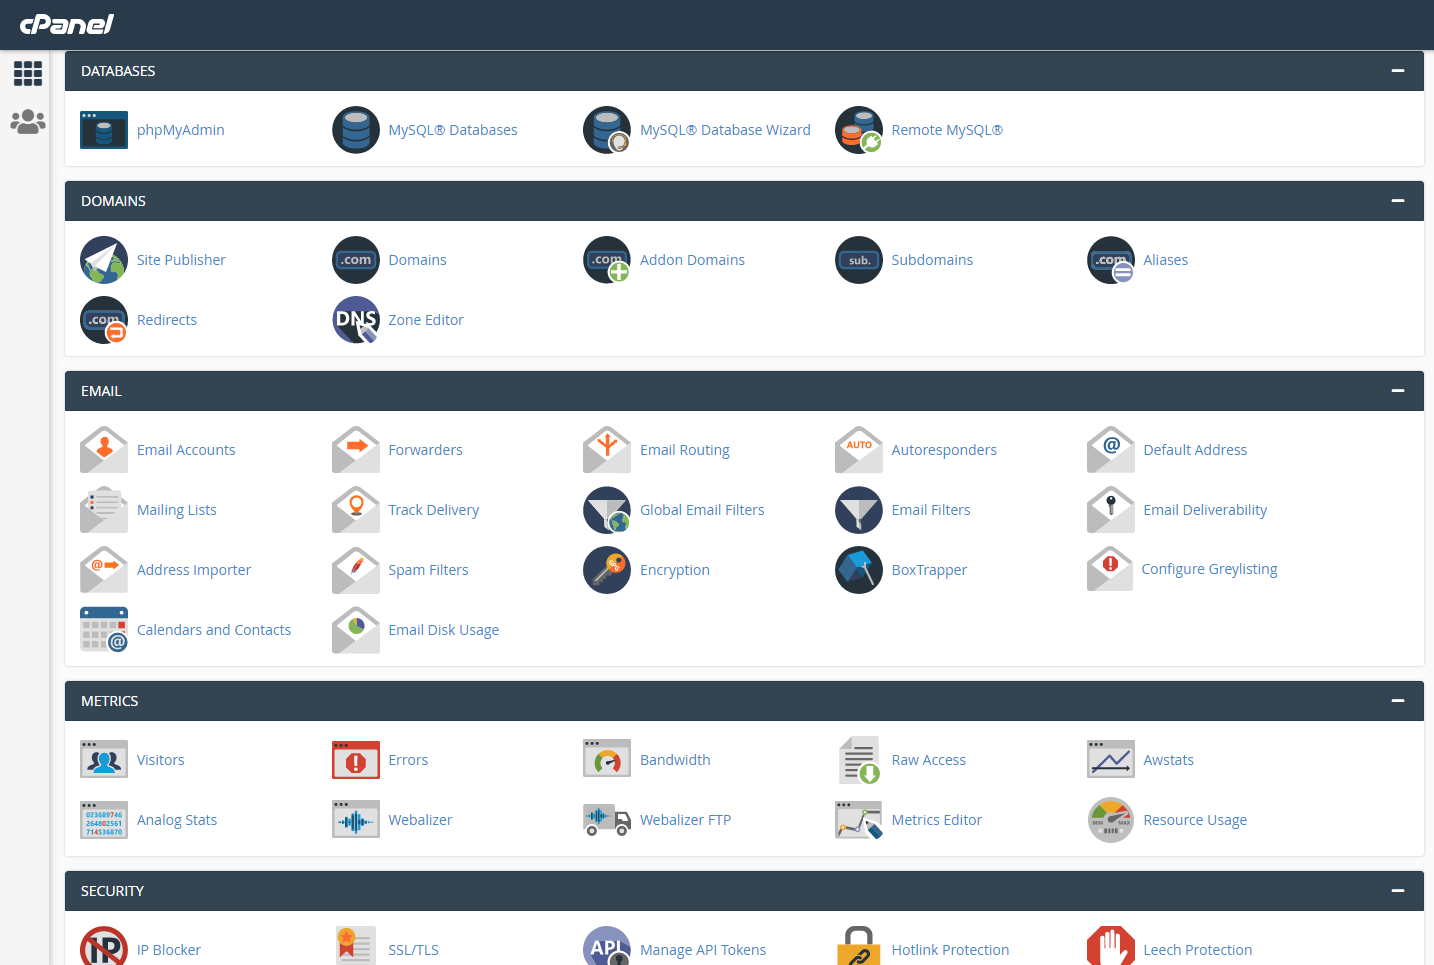Click the Configure Greylisting link
Screen dimensions: 1434x965
[x=1209, y=569]
